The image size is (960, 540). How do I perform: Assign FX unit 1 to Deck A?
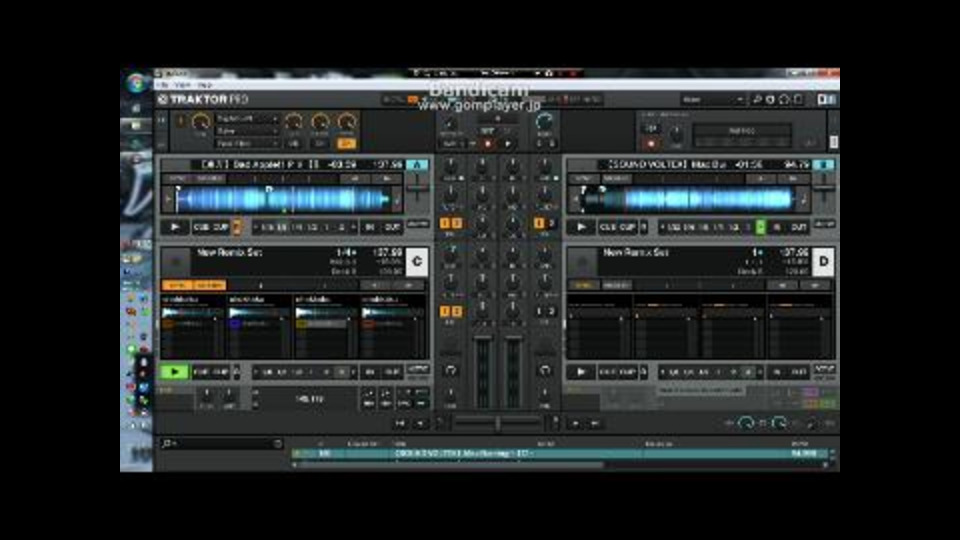(445, 223)
